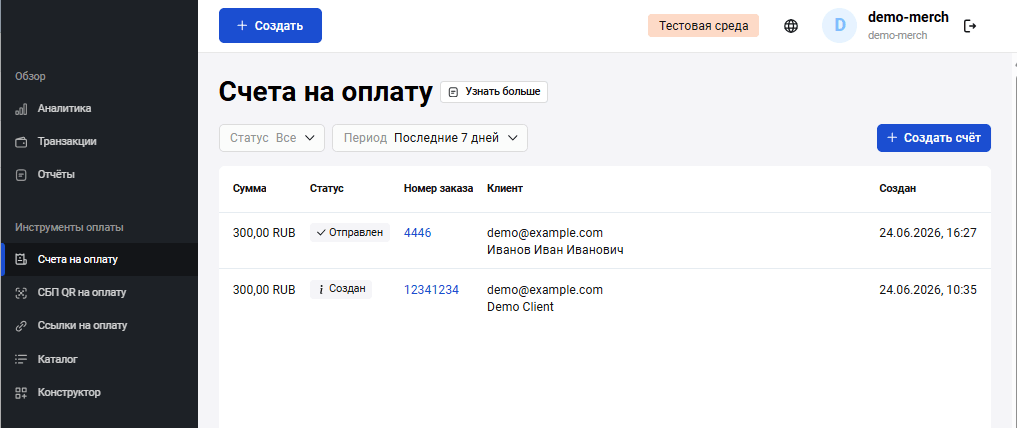Open order number 4446 link
This screenshot has width=1017, height=428.
click(418, 233)
